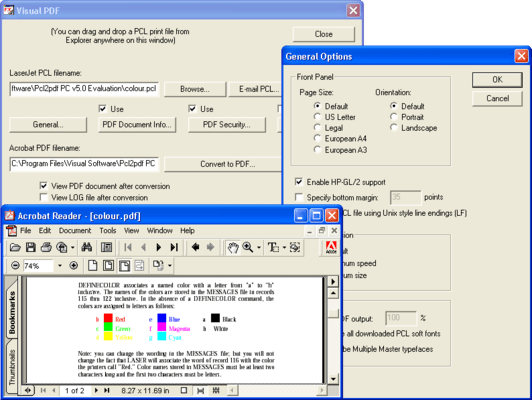Toggle first Use checkbox above PDF Document Info
This screenshot has width=532, height=400.
pos(102,109)
